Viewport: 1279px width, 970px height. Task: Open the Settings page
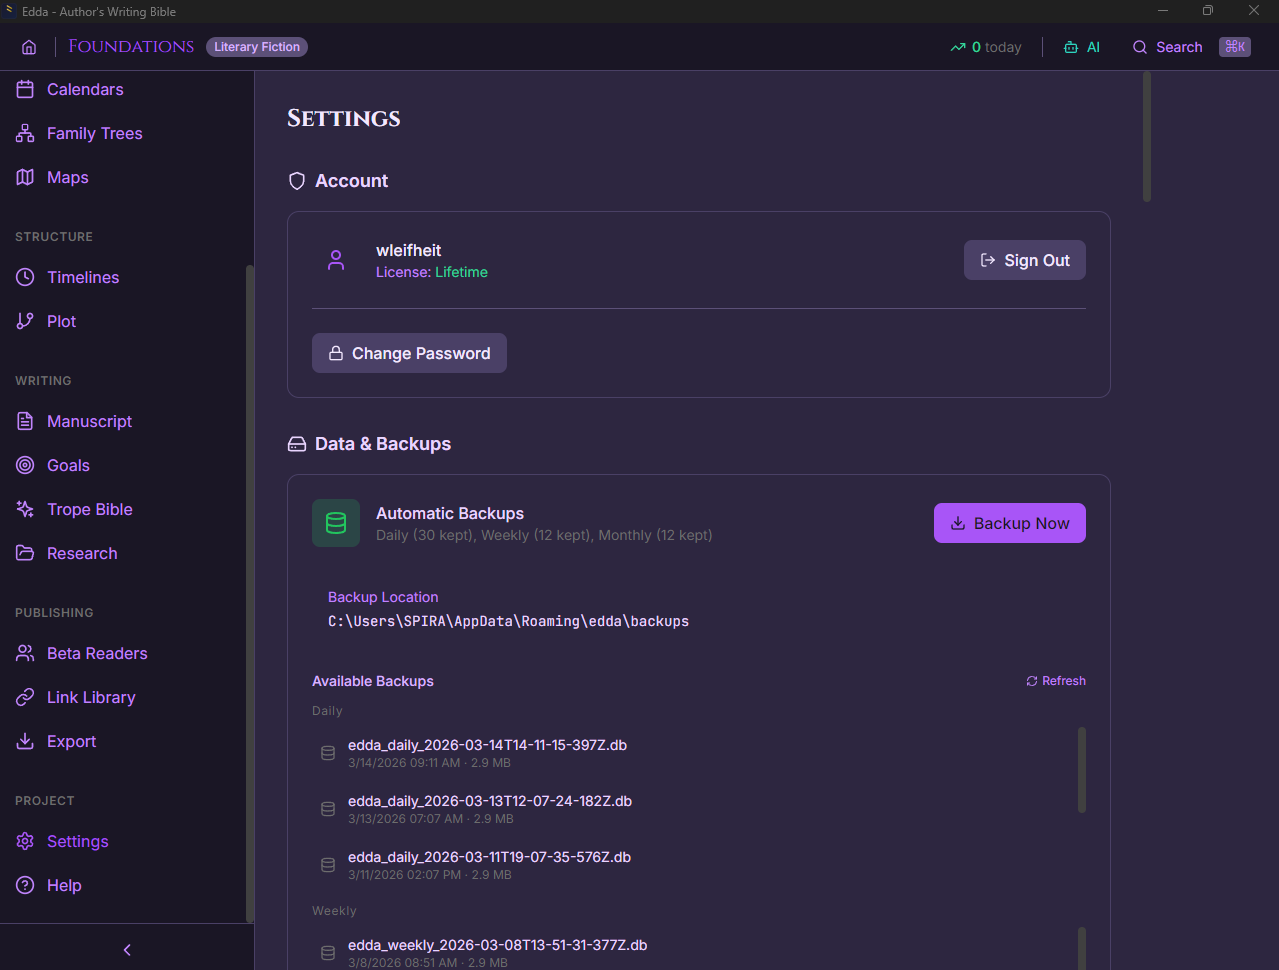click(77, 841)
